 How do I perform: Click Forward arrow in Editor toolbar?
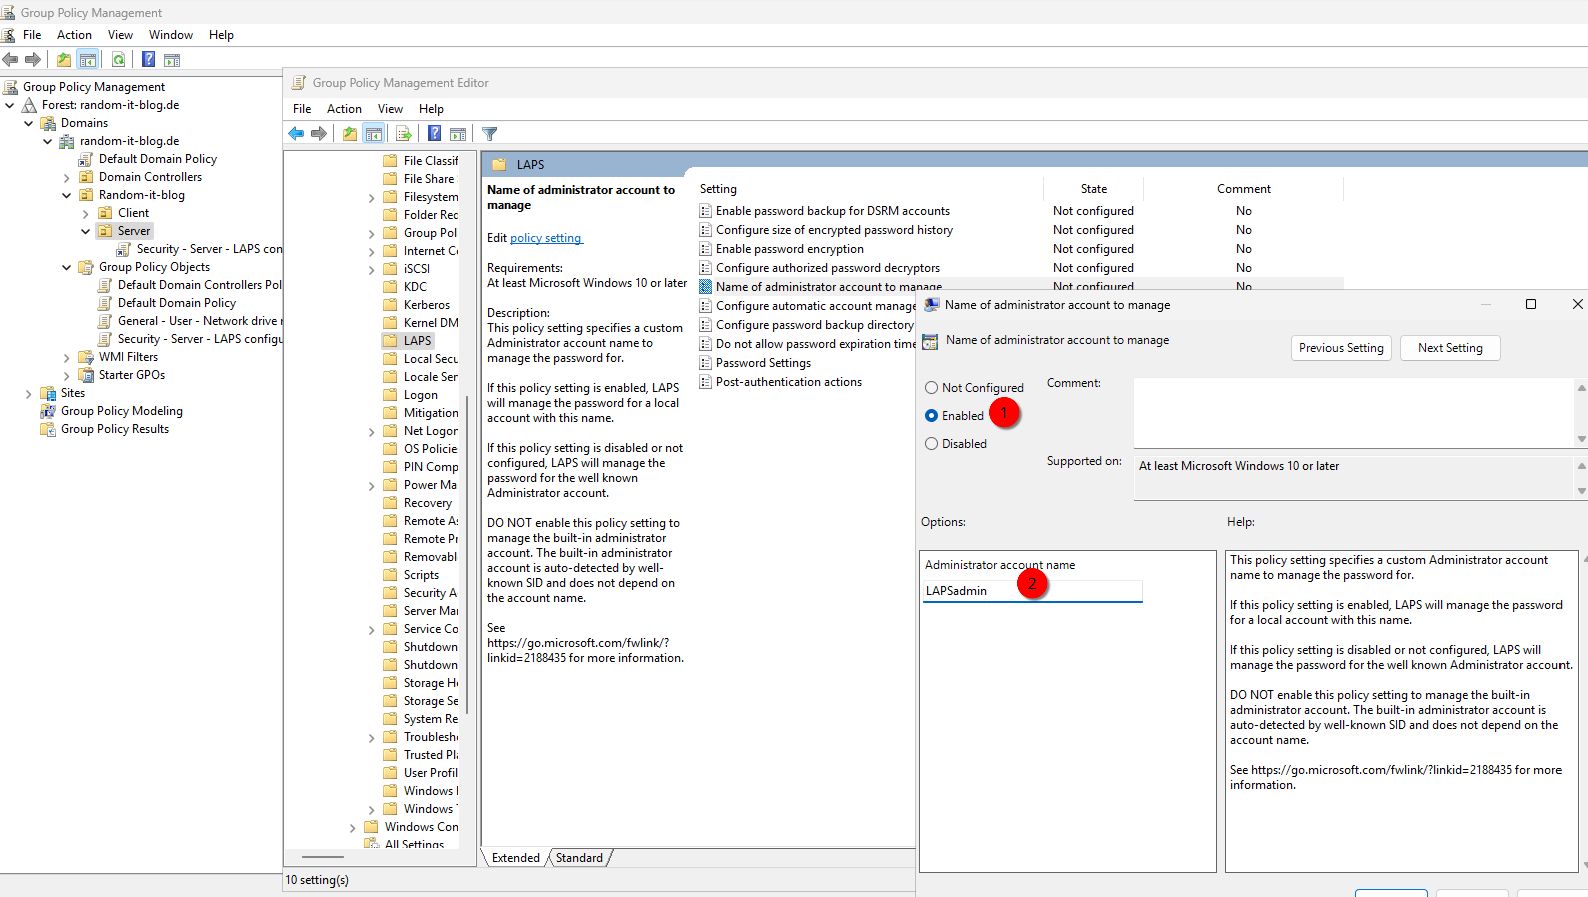pyautogui.click(x=319, y=134)
